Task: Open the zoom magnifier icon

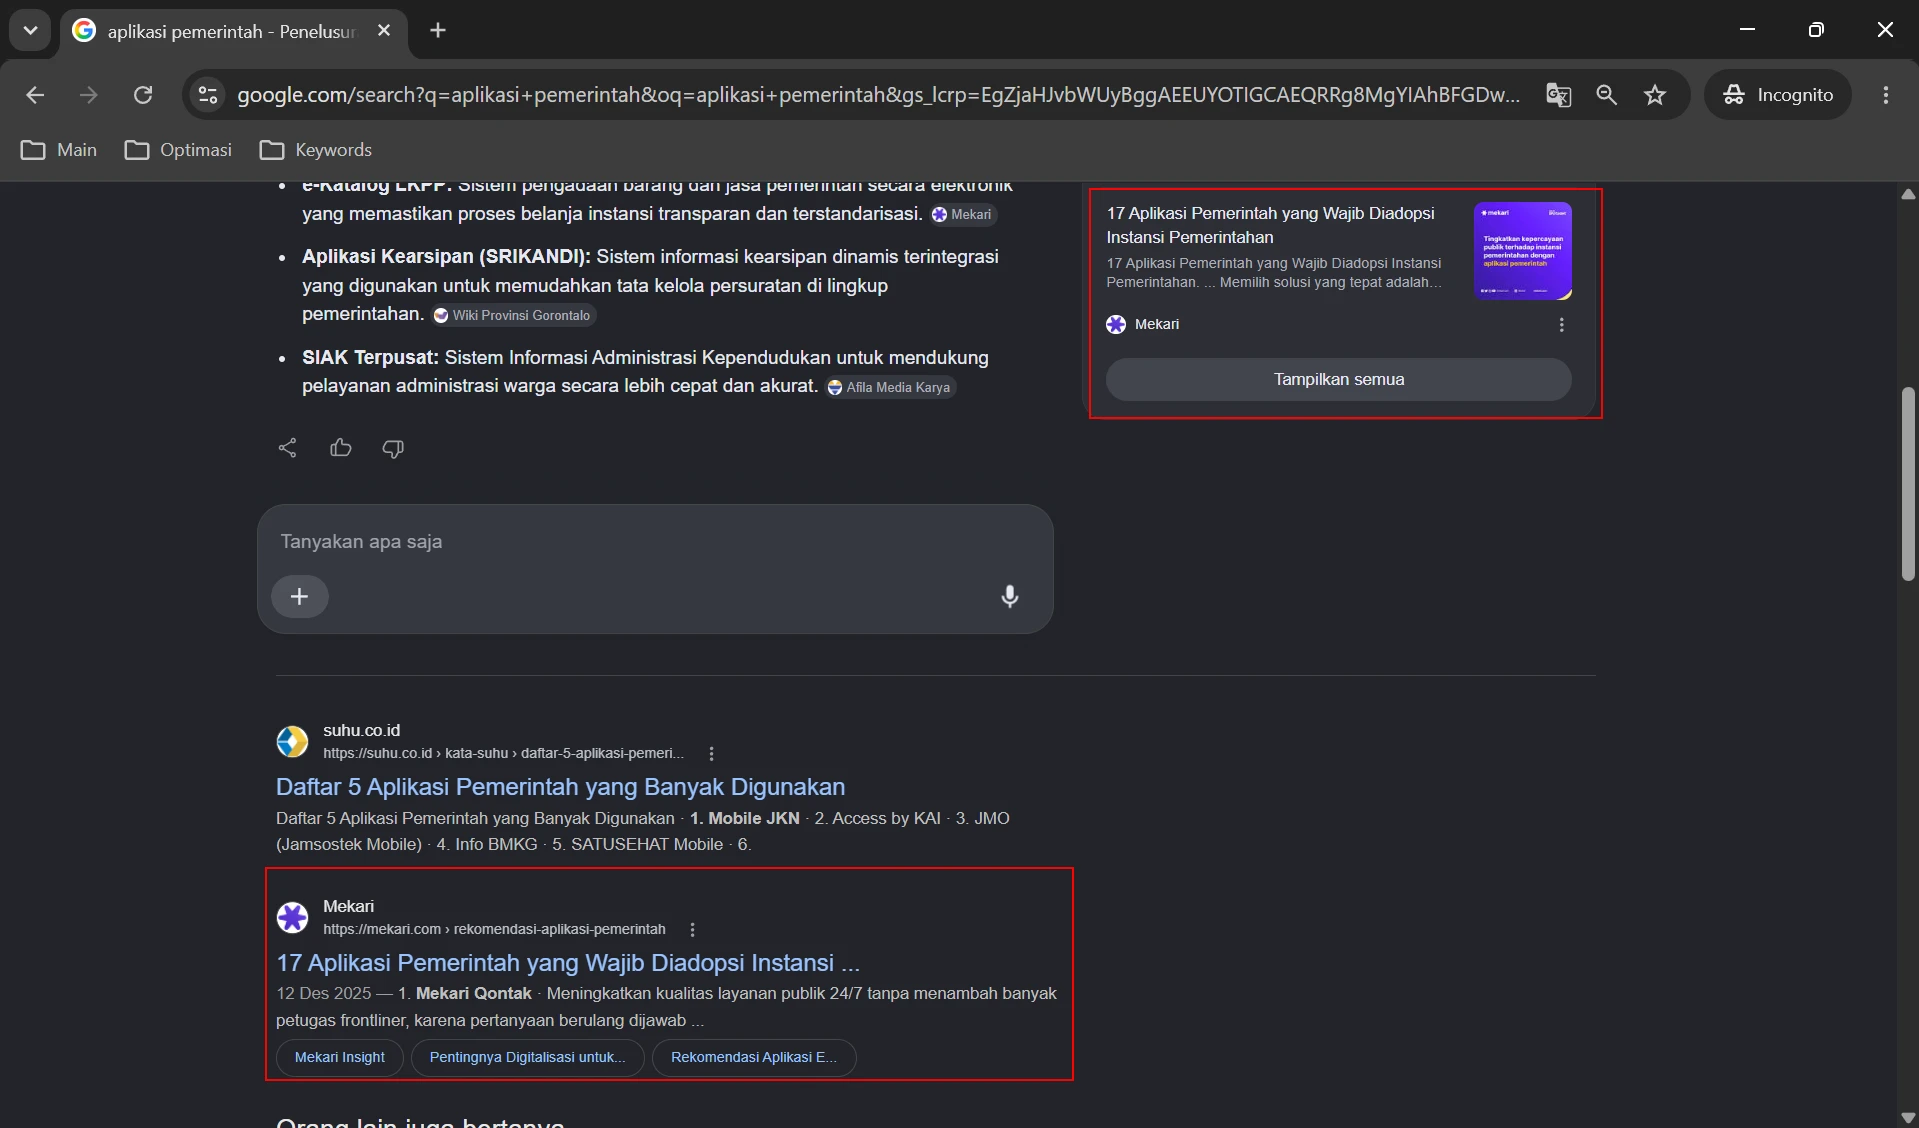Action: coord(1607,95)
